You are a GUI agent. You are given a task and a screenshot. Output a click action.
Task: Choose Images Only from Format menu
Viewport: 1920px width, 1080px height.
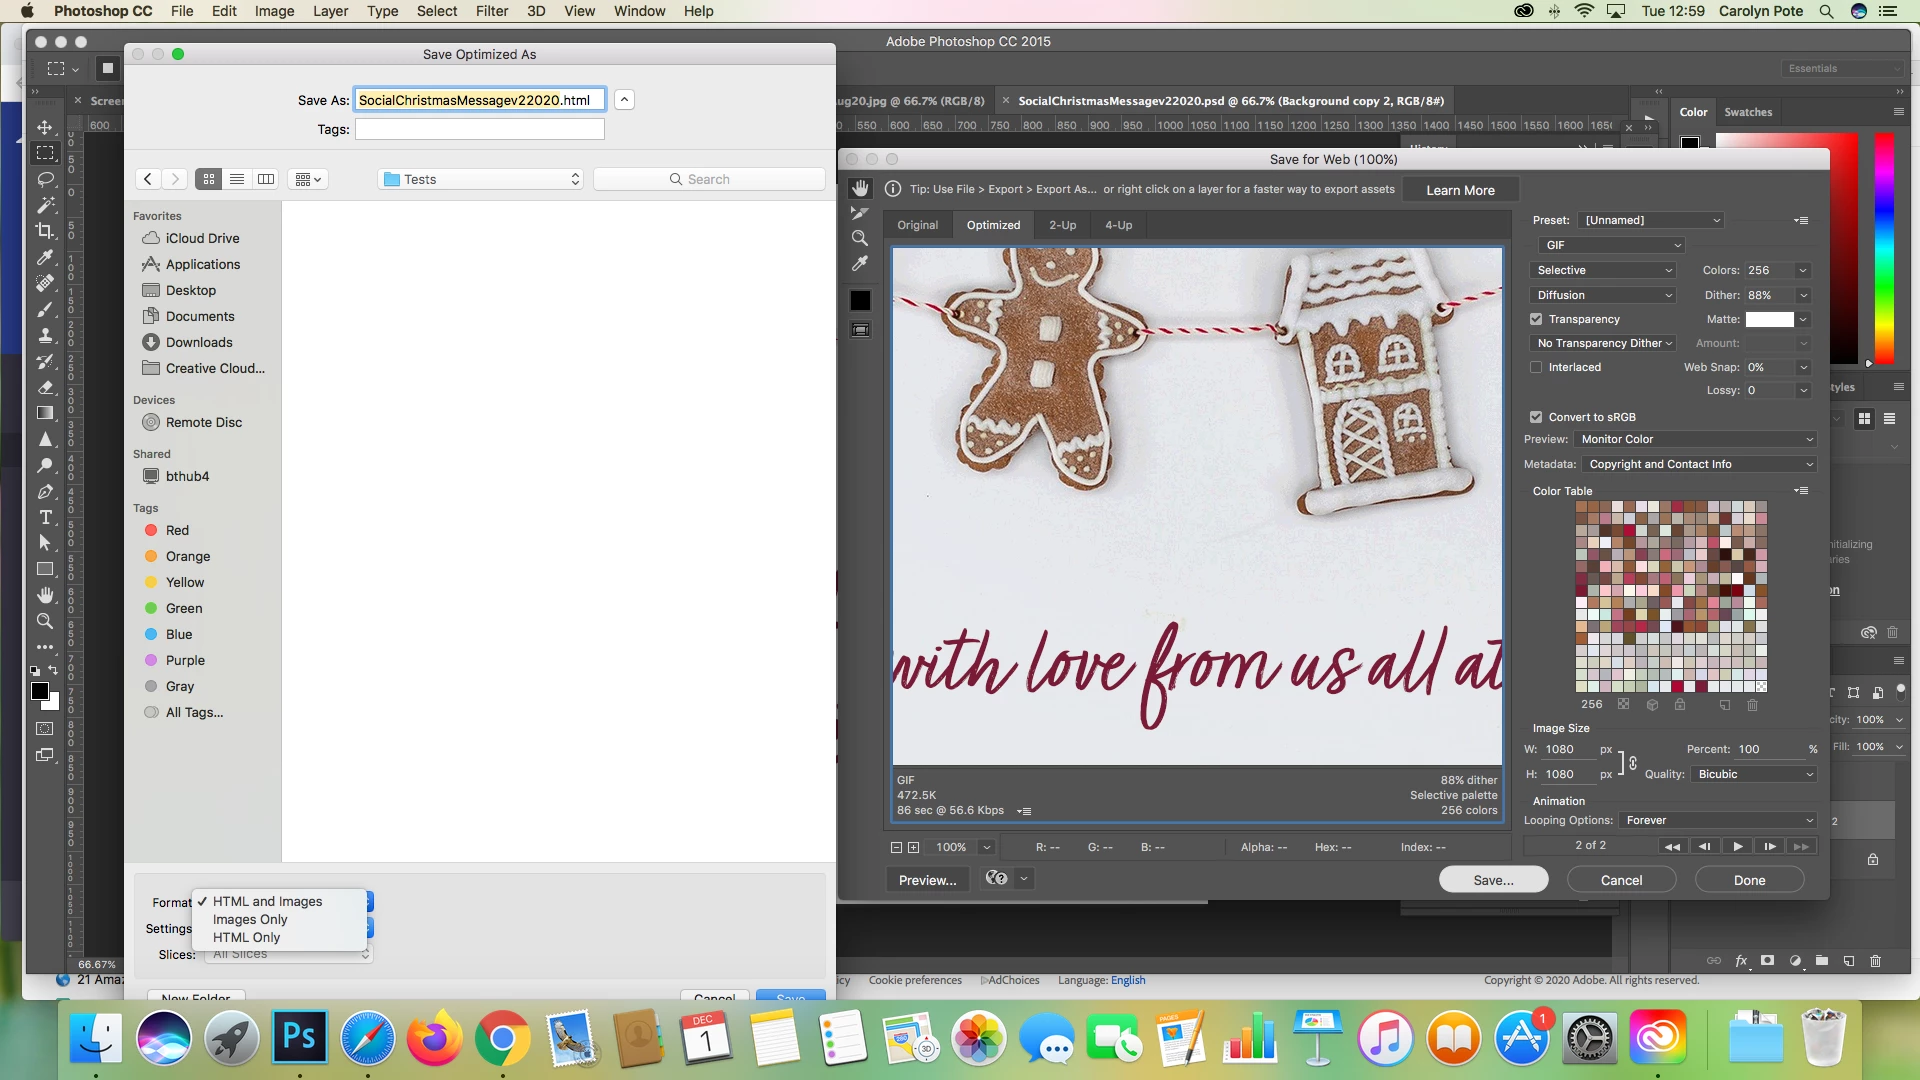coord(250,919)
